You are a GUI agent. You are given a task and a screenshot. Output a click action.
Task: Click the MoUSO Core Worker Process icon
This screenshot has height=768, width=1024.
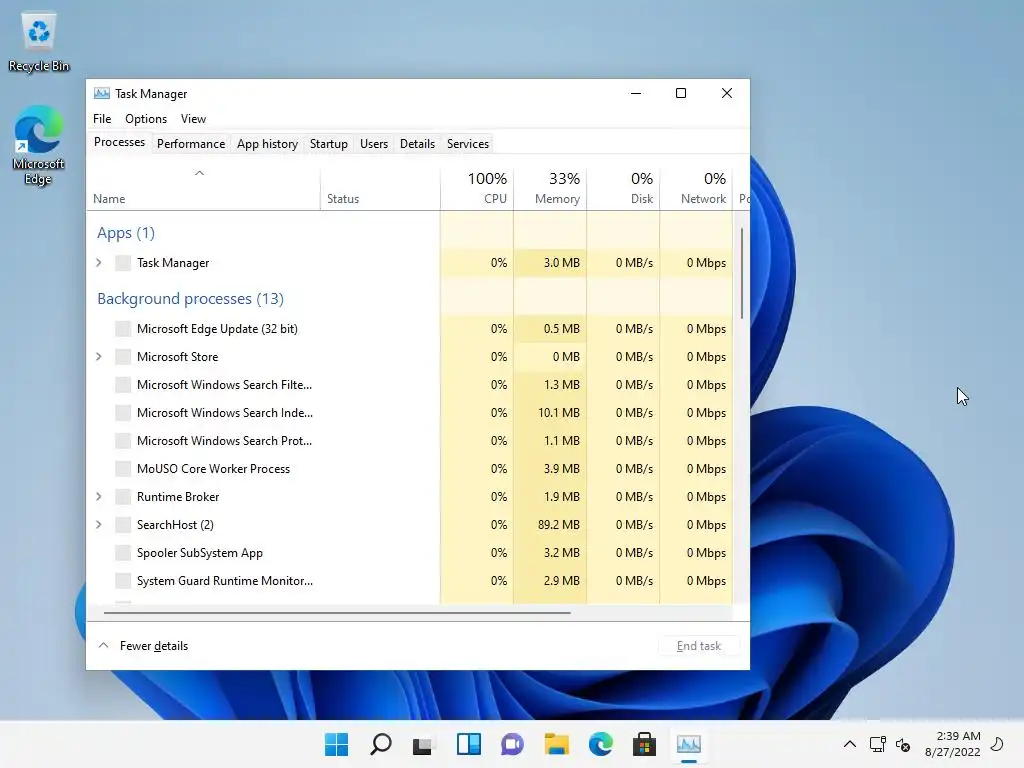click(x=123, y=469)
